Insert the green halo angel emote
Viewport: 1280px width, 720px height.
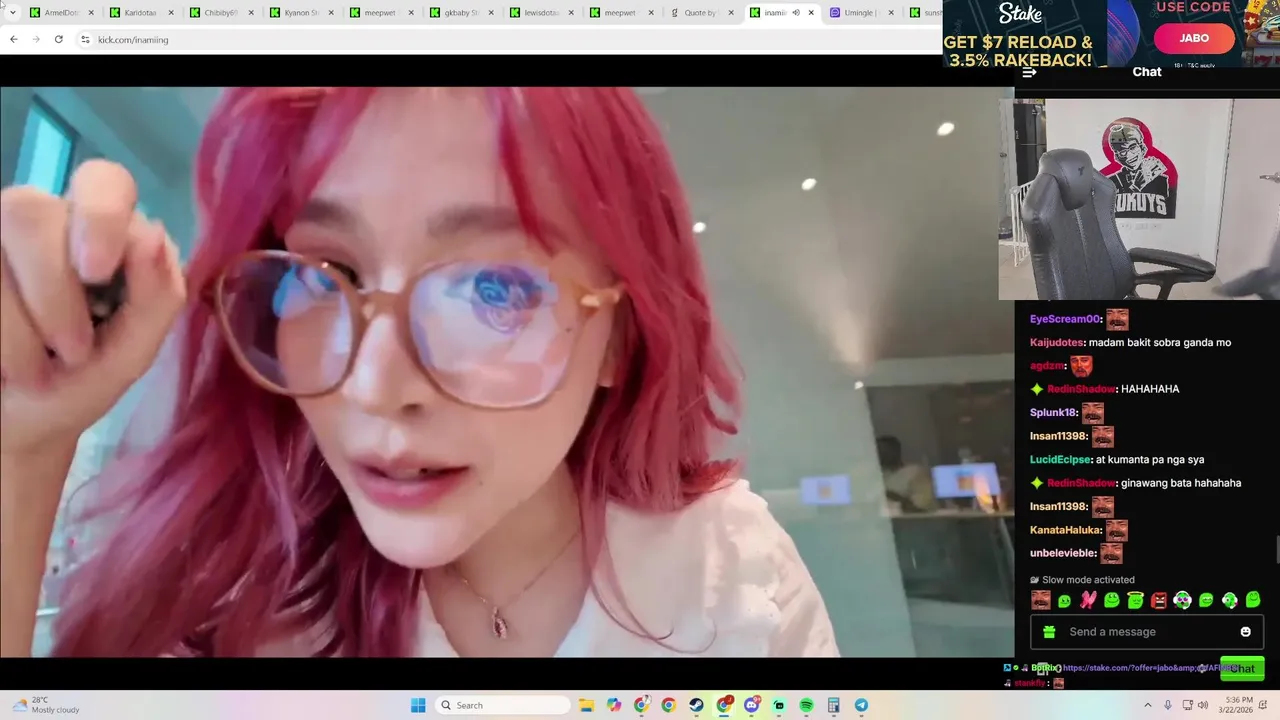pyautogui.click(x=1135, y=600)
